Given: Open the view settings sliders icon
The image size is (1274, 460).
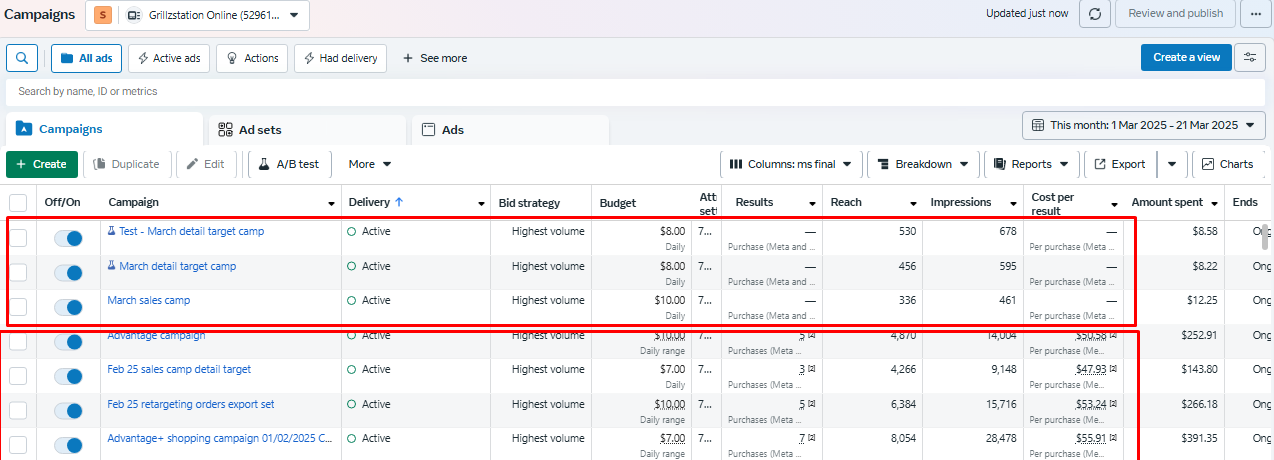Looking at the screenshot, I should pos(1249,58).
